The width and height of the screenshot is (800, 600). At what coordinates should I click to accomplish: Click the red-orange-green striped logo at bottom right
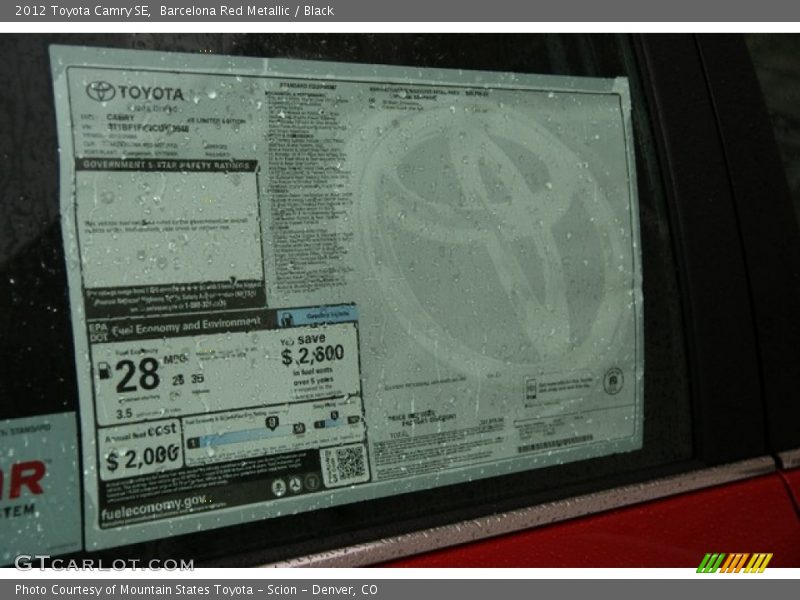pyautogui.click(x=735, y=563)
